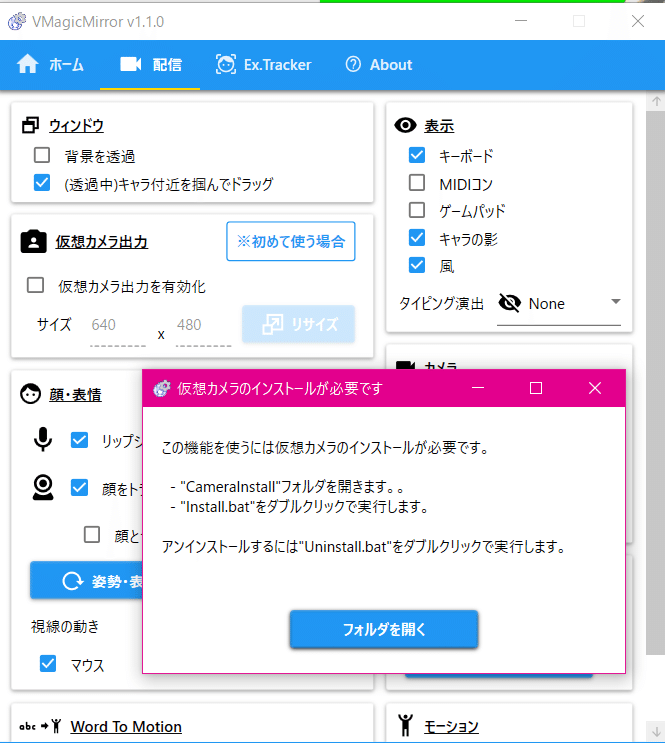Open the Ex.Tracker tab
Viewport: 665px width, 743px height.
264,64
